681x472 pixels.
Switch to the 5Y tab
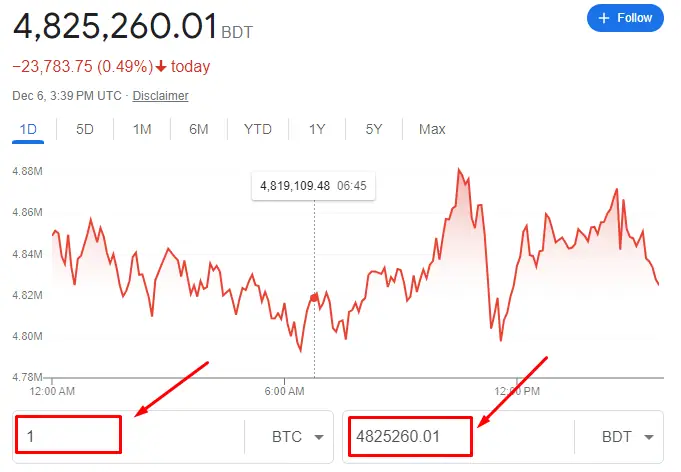coord(374,129)
